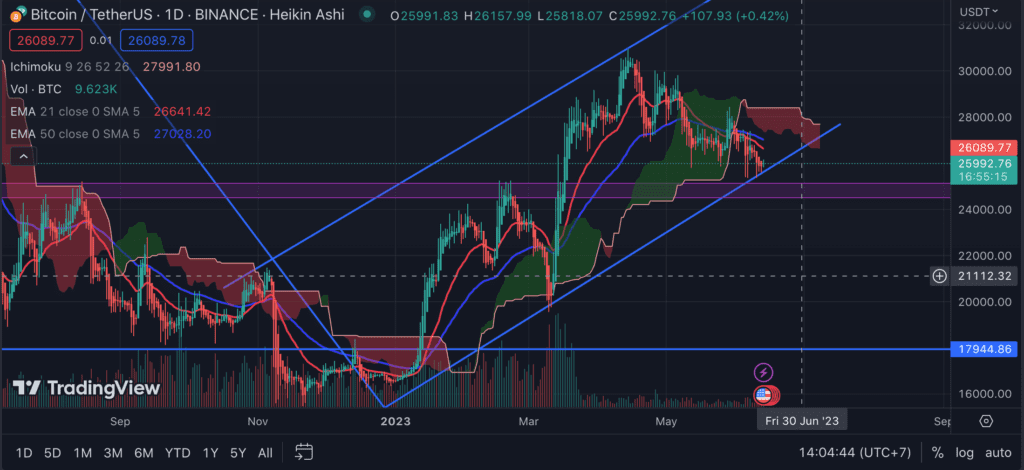Select the EMA 21 close indicator legend
1024x470 pixels.
click(75, 112)
